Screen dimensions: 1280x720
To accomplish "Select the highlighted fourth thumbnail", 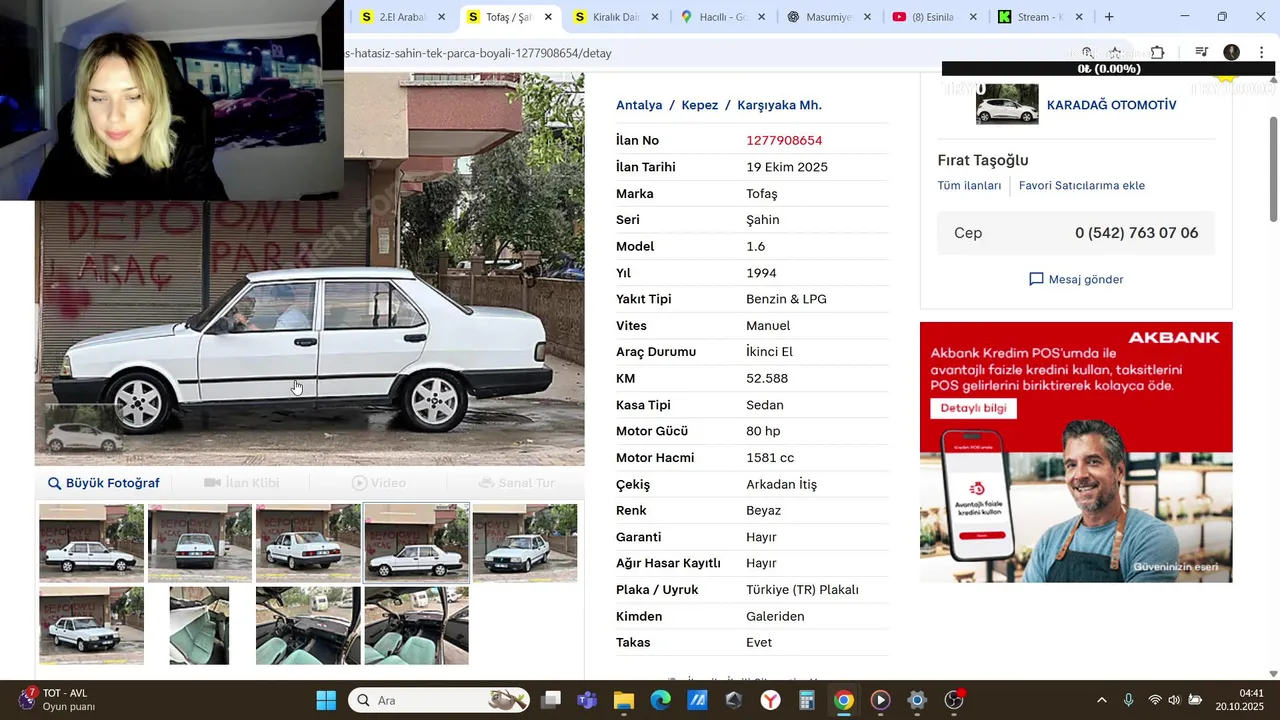I will pos(416,543).
